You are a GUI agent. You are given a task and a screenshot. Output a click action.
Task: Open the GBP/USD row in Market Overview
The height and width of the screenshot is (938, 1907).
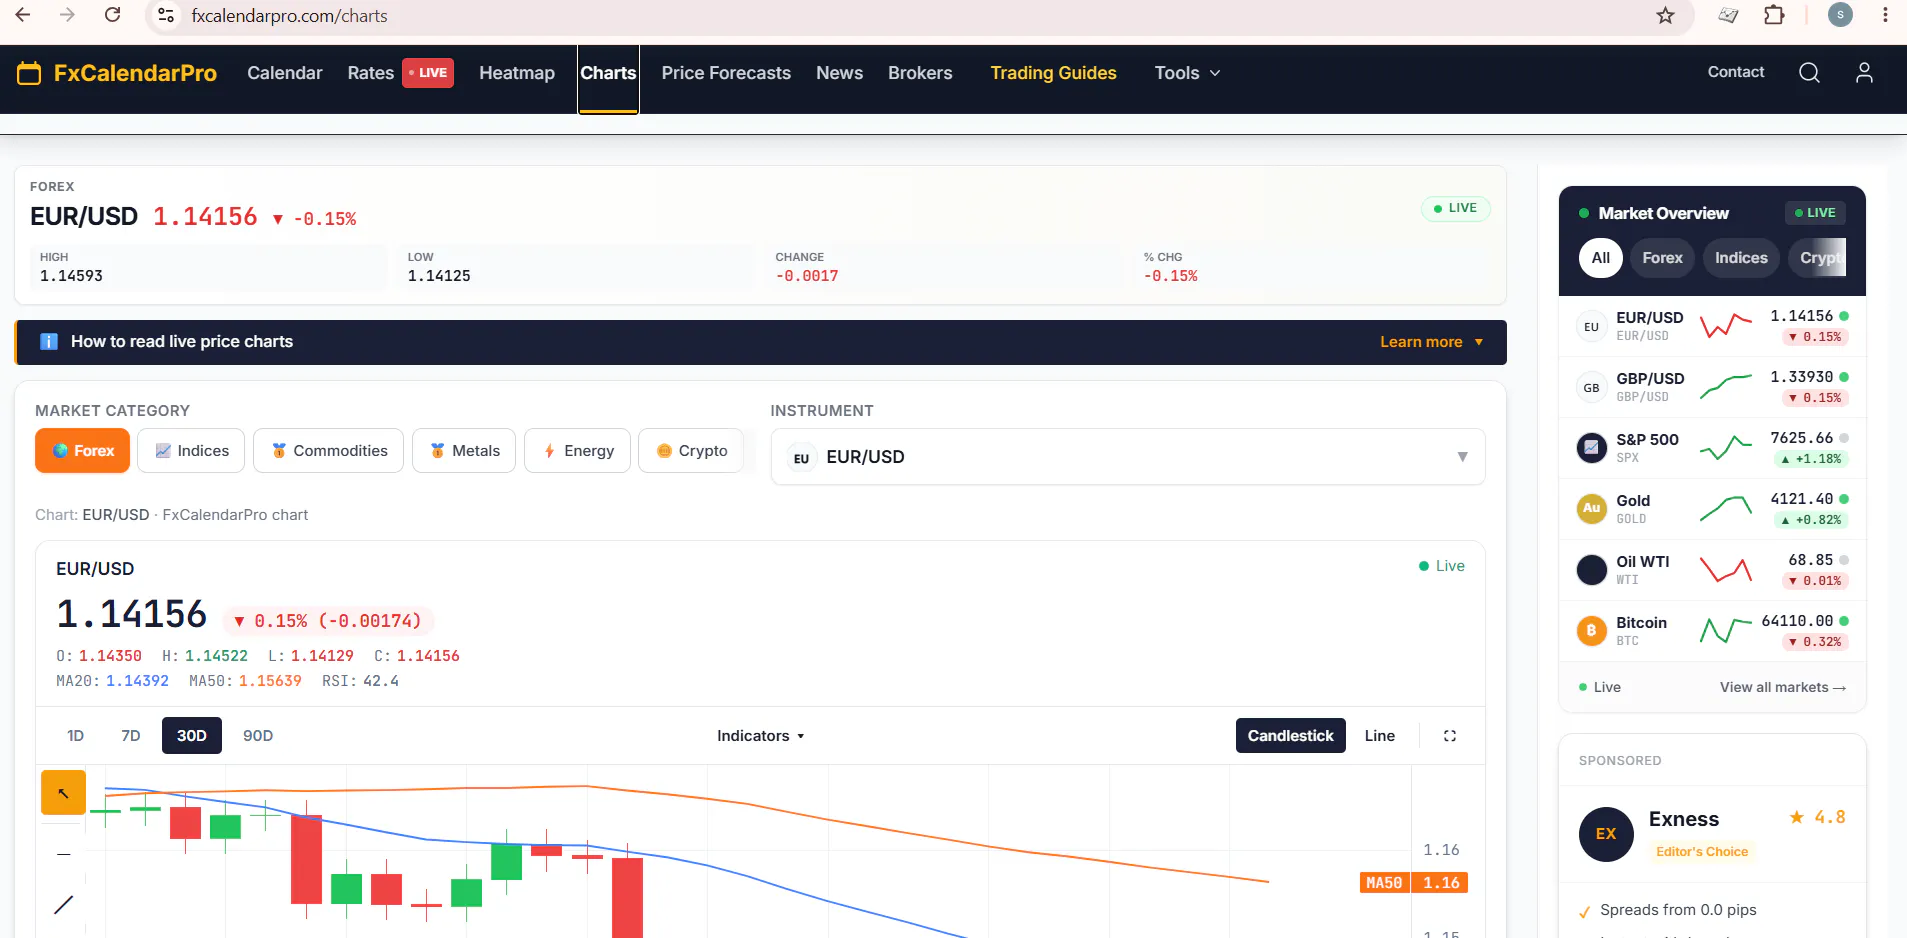tap(1712, 387)
